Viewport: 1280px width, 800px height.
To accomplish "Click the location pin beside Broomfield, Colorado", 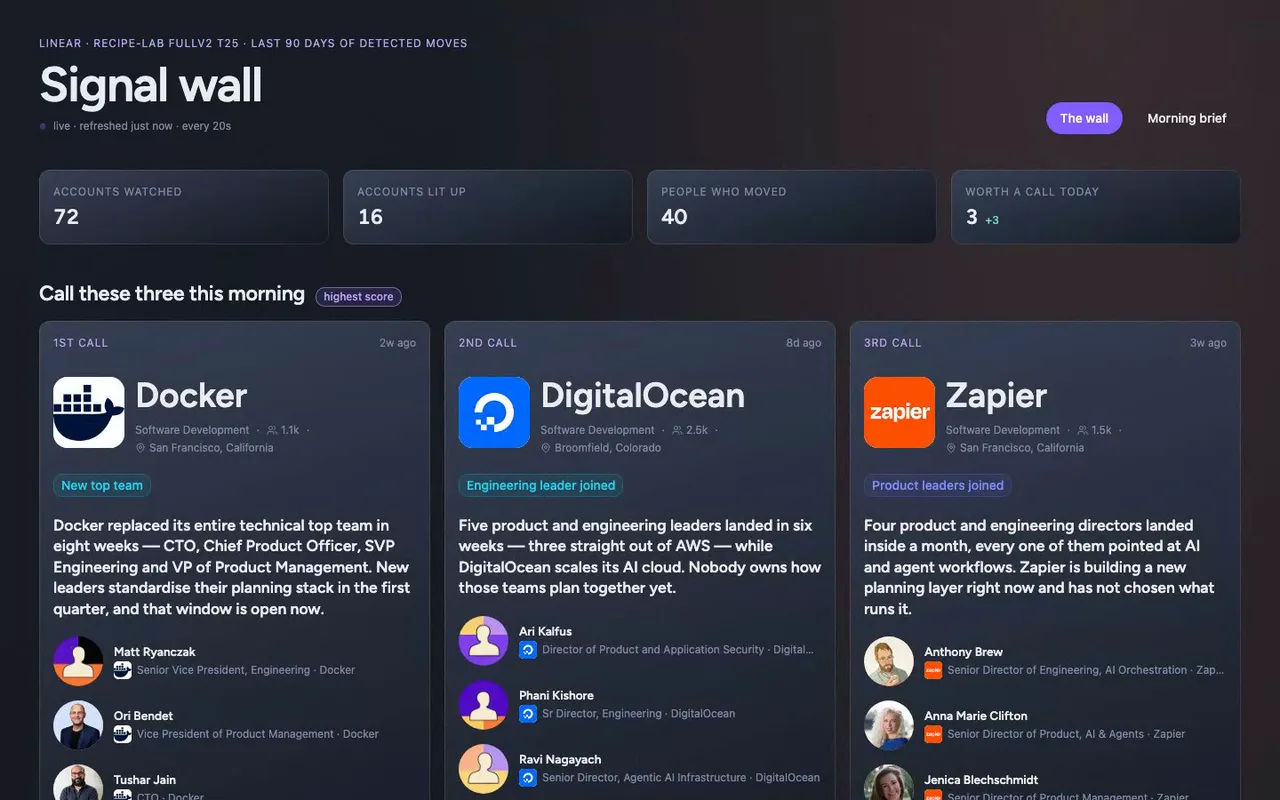I will click(x=546, y=448).
